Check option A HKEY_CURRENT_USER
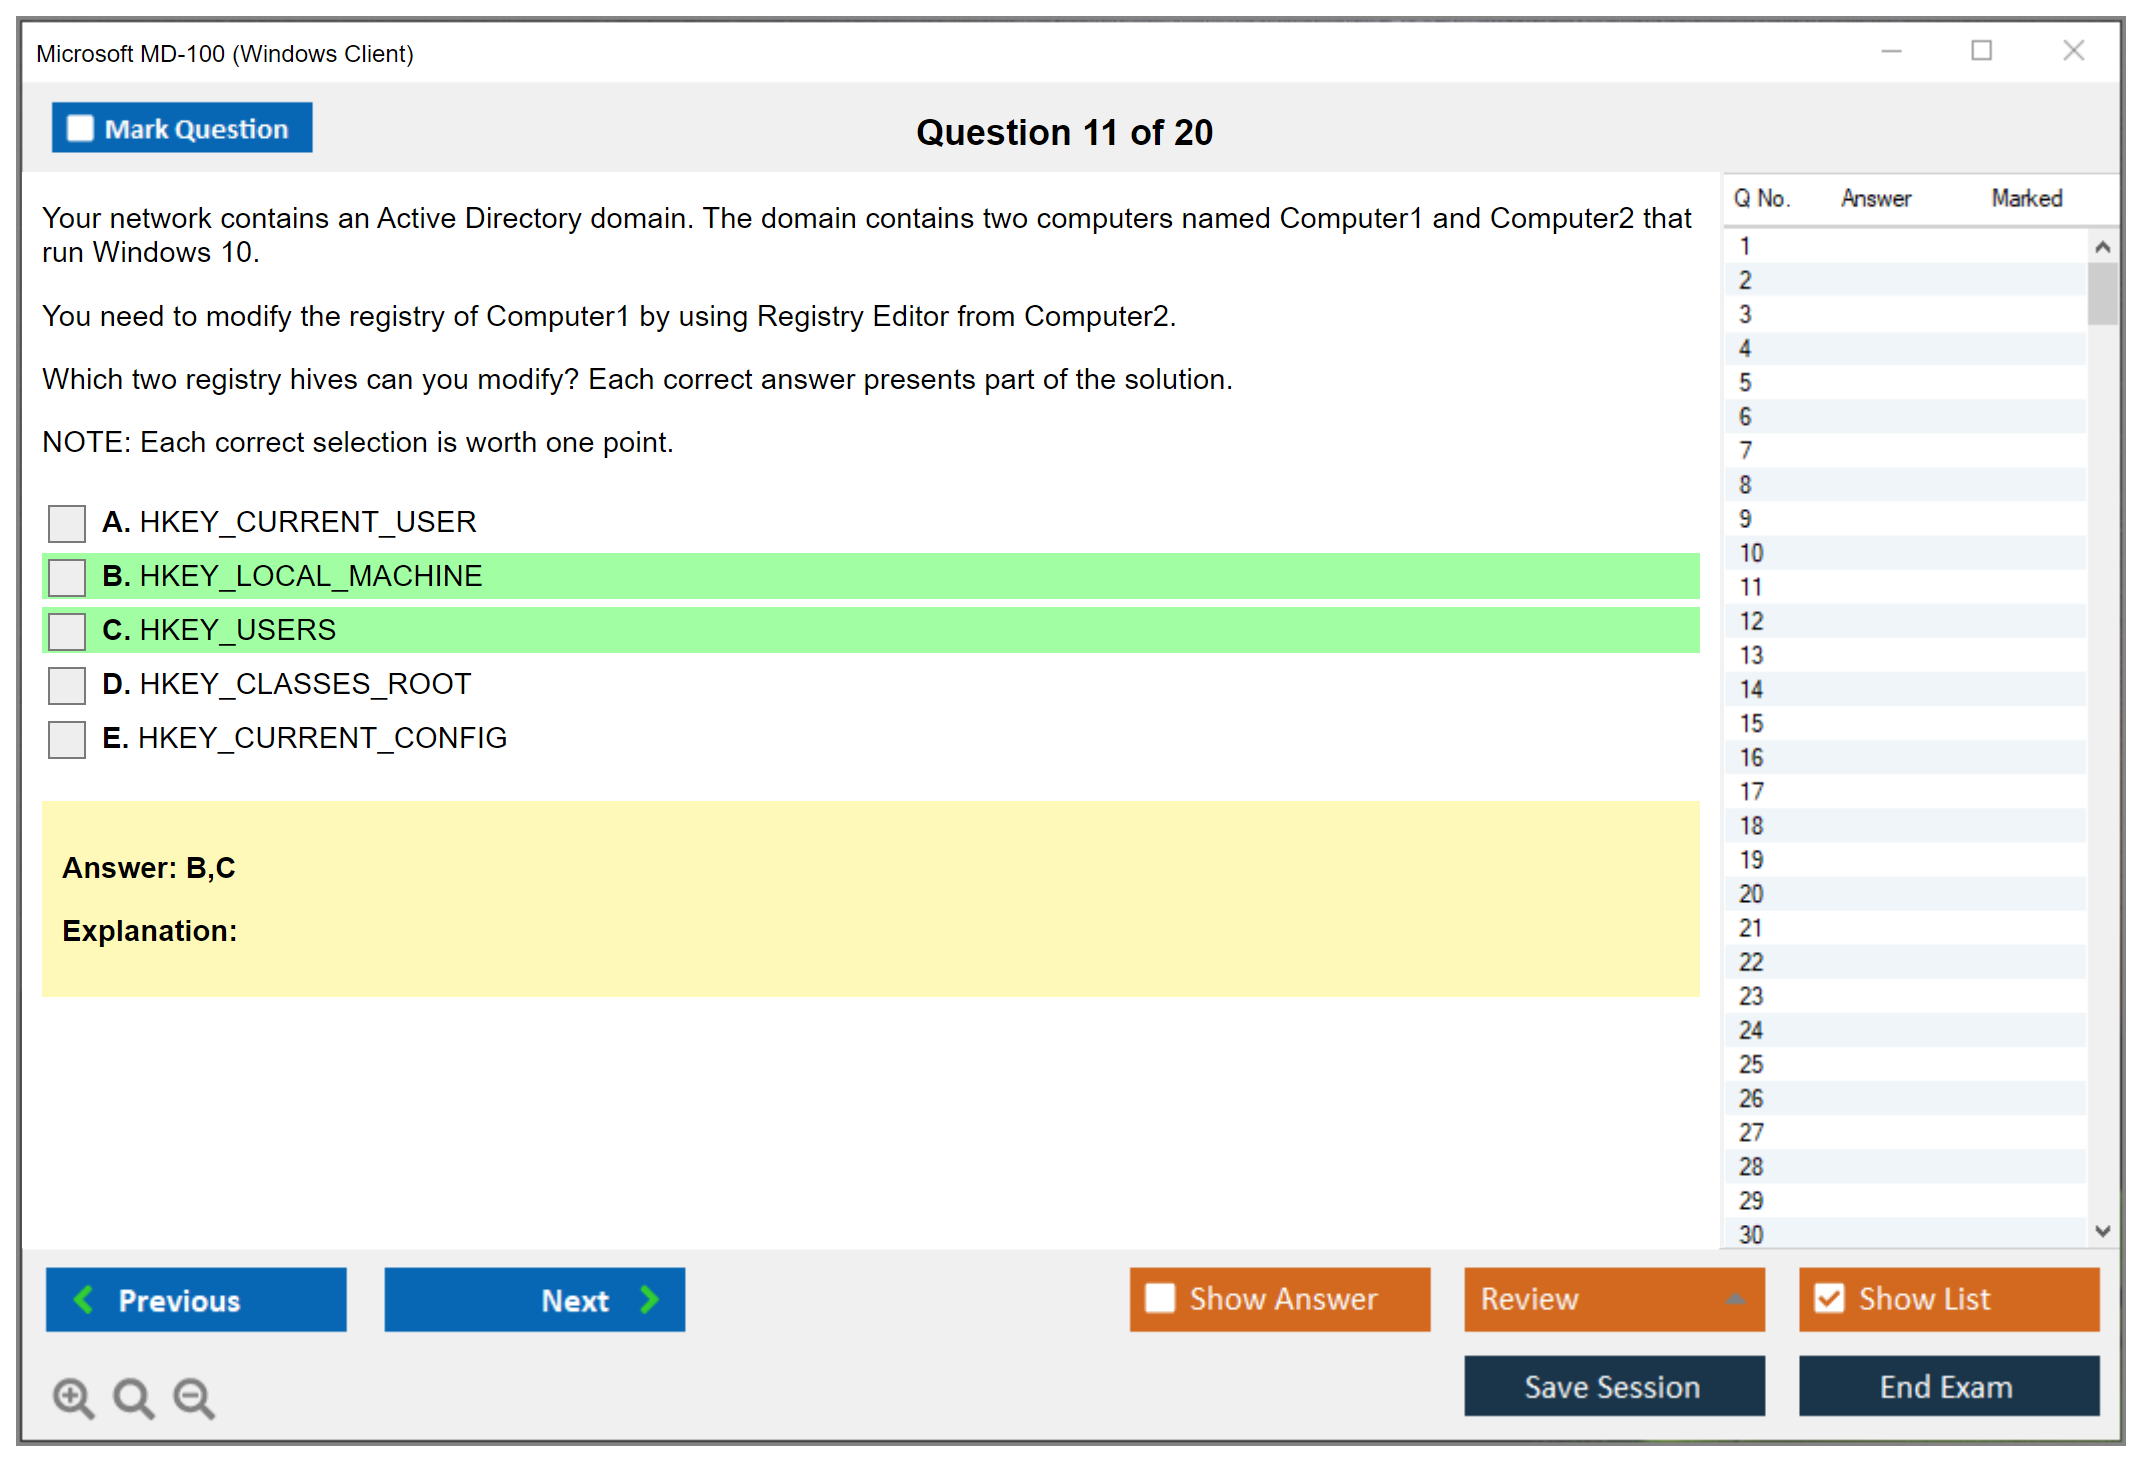Image resolution: width=2150 pixels, height=1470 pixels. tap(67, 523)
